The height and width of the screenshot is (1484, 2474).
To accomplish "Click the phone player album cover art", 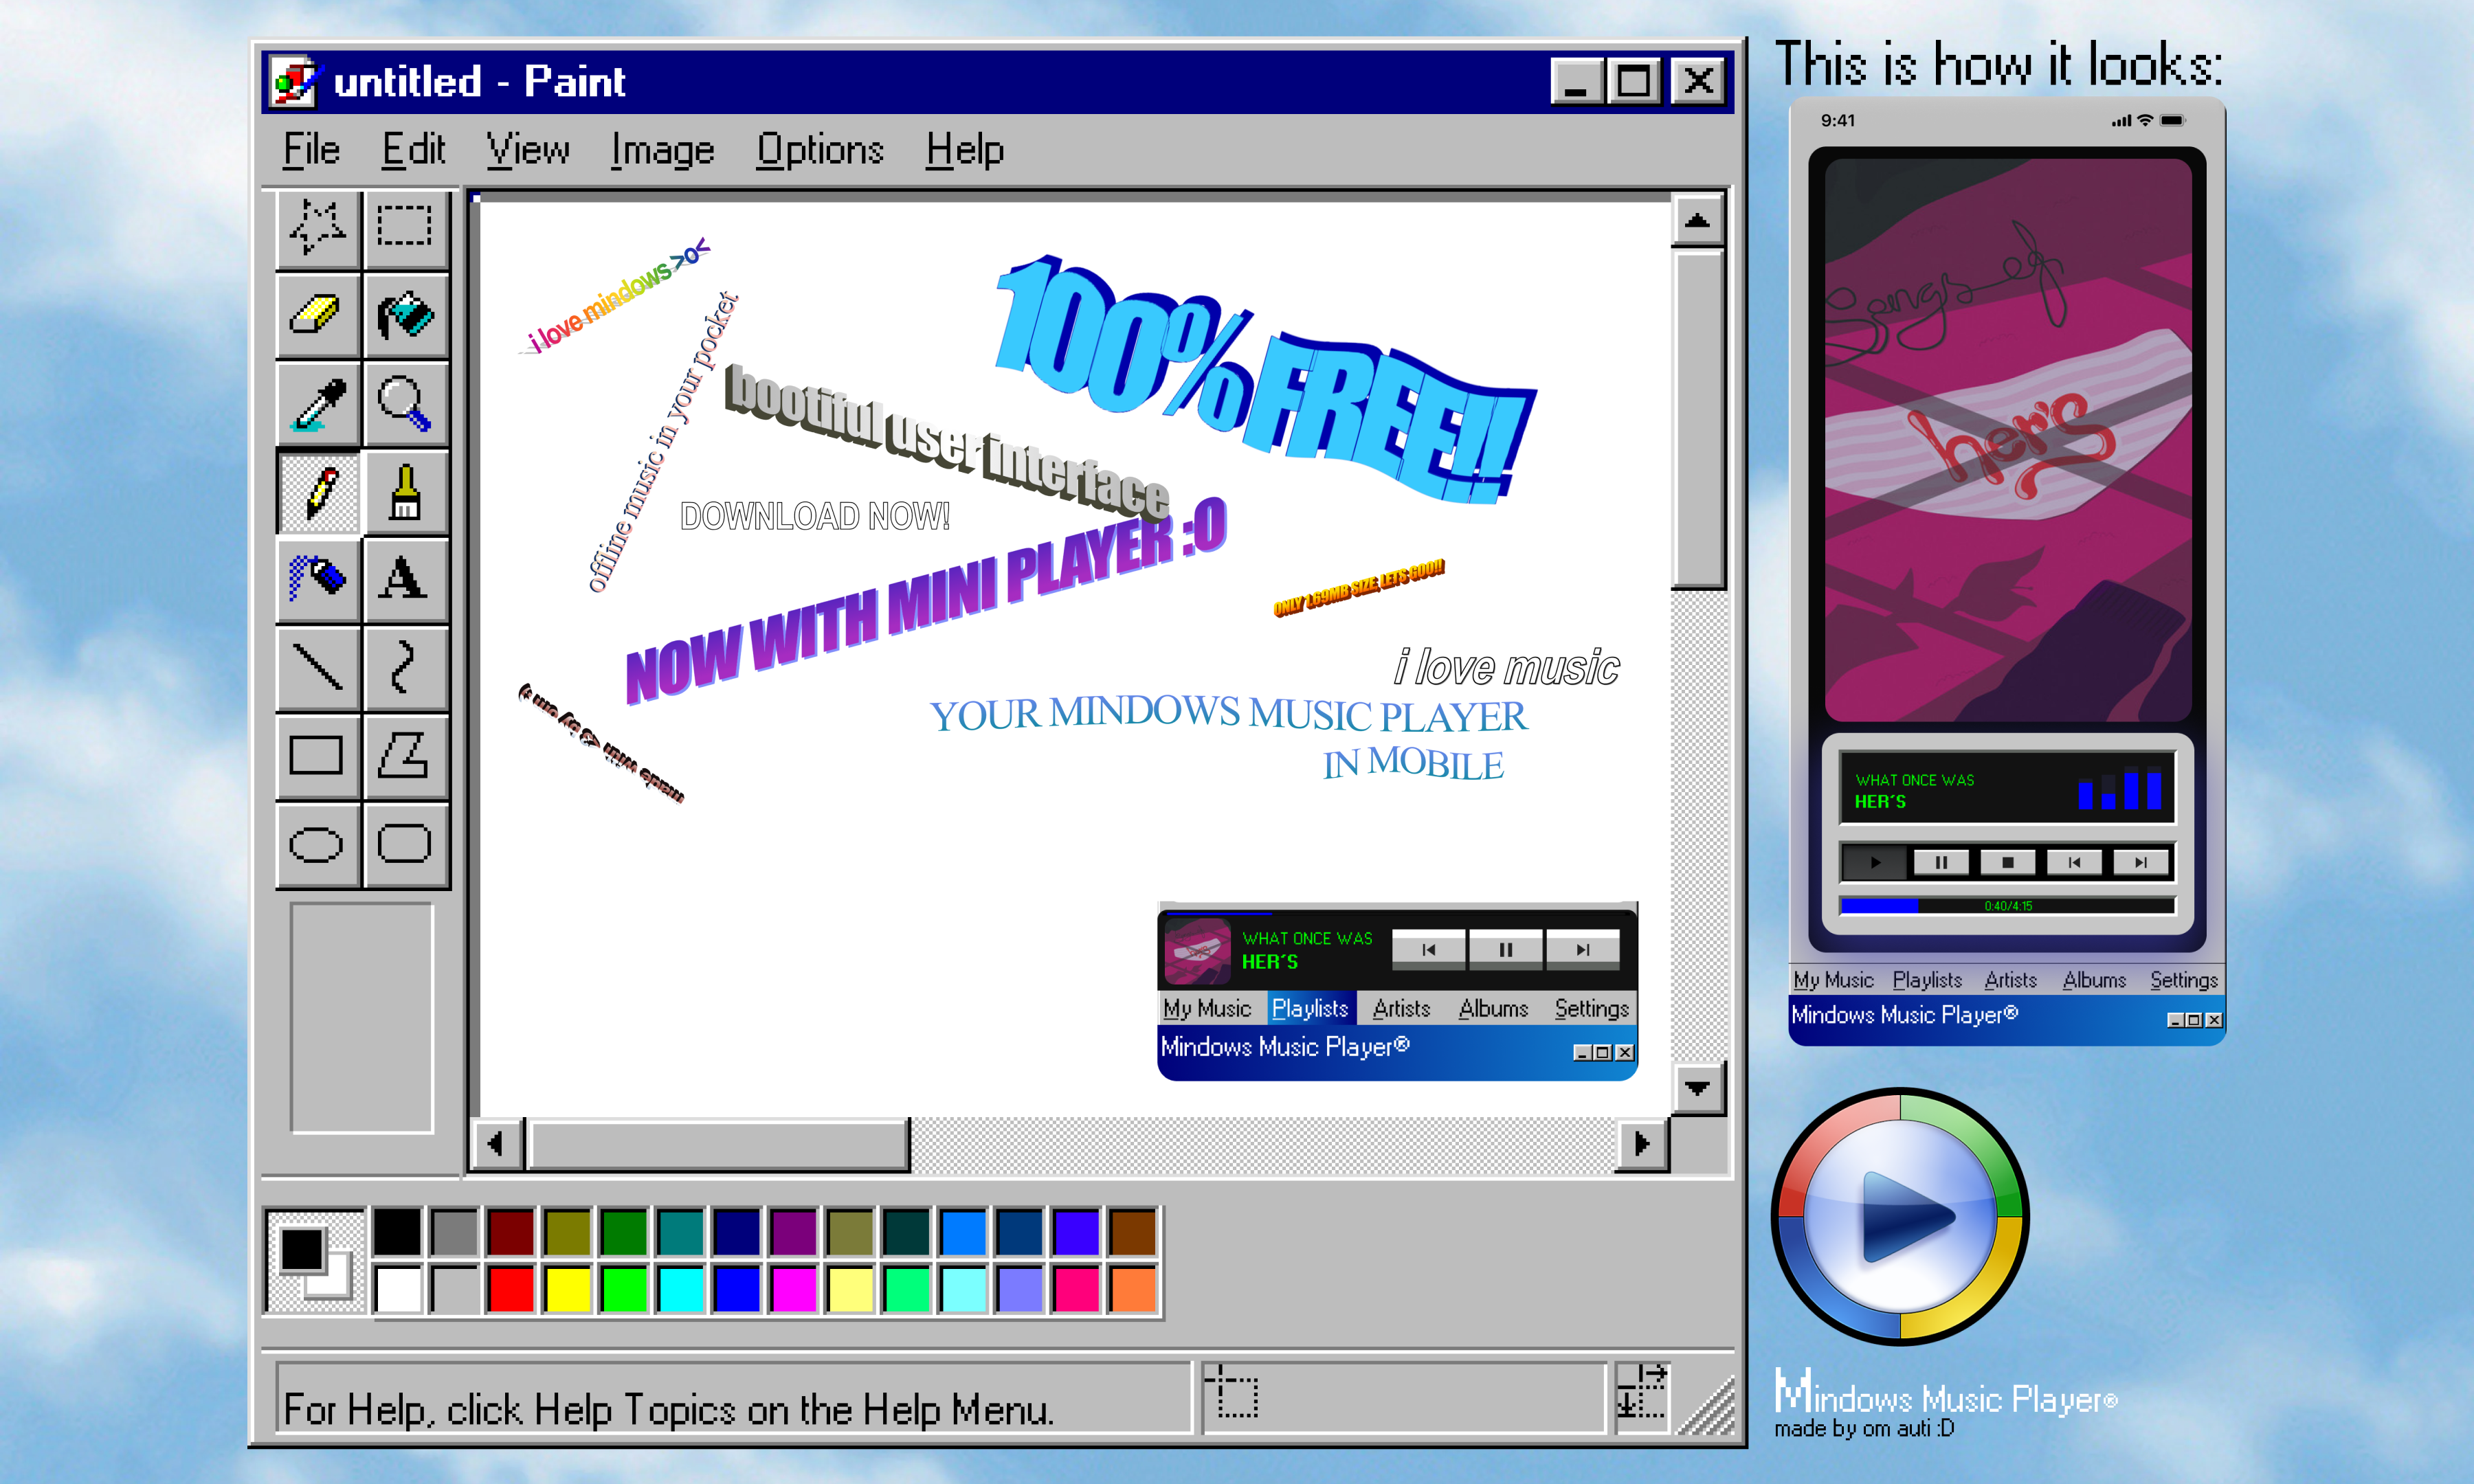I will click(x=2008, y=440).
